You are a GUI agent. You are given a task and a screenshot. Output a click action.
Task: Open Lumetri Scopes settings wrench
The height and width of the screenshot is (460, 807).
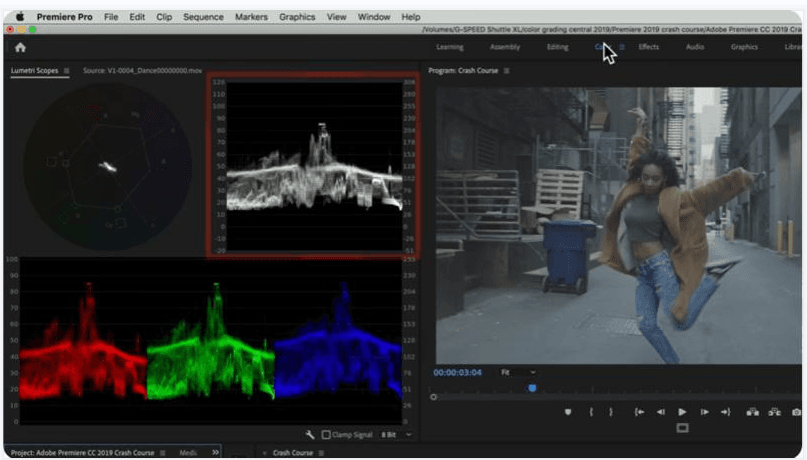310,435
